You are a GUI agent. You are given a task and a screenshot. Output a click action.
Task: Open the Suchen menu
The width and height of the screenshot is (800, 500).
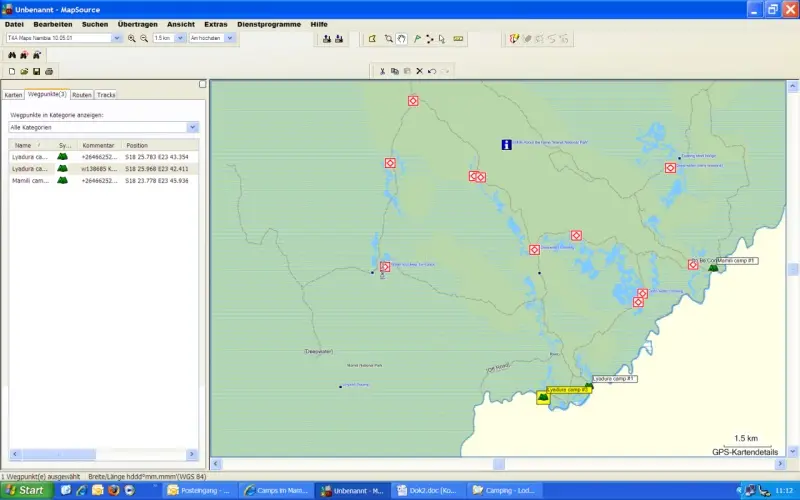coord(95,24)
